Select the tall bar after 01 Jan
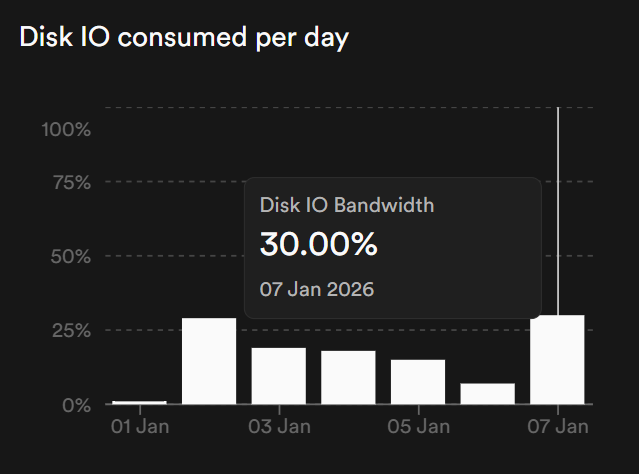This screenshot has height=474, width=639. pos(209,361)
